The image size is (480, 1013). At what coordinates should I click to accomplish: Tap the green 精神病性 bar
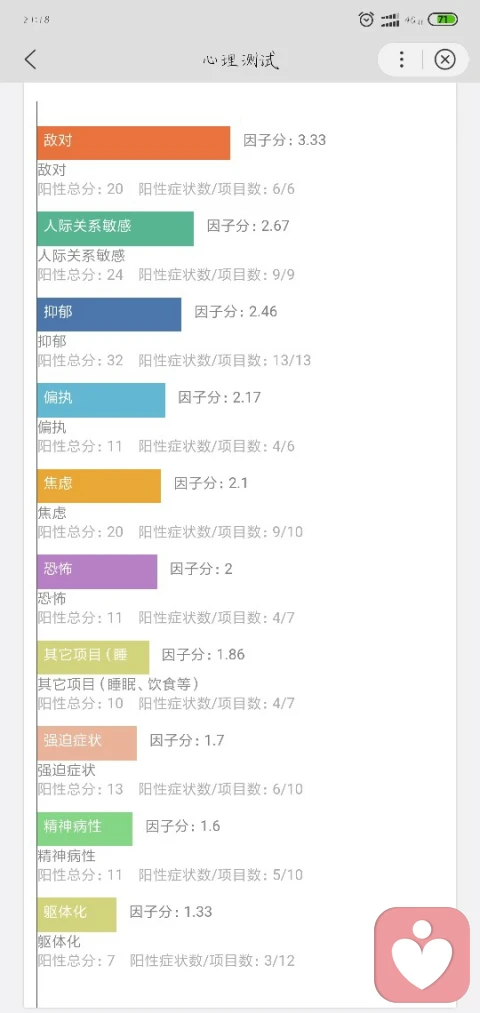85,829
